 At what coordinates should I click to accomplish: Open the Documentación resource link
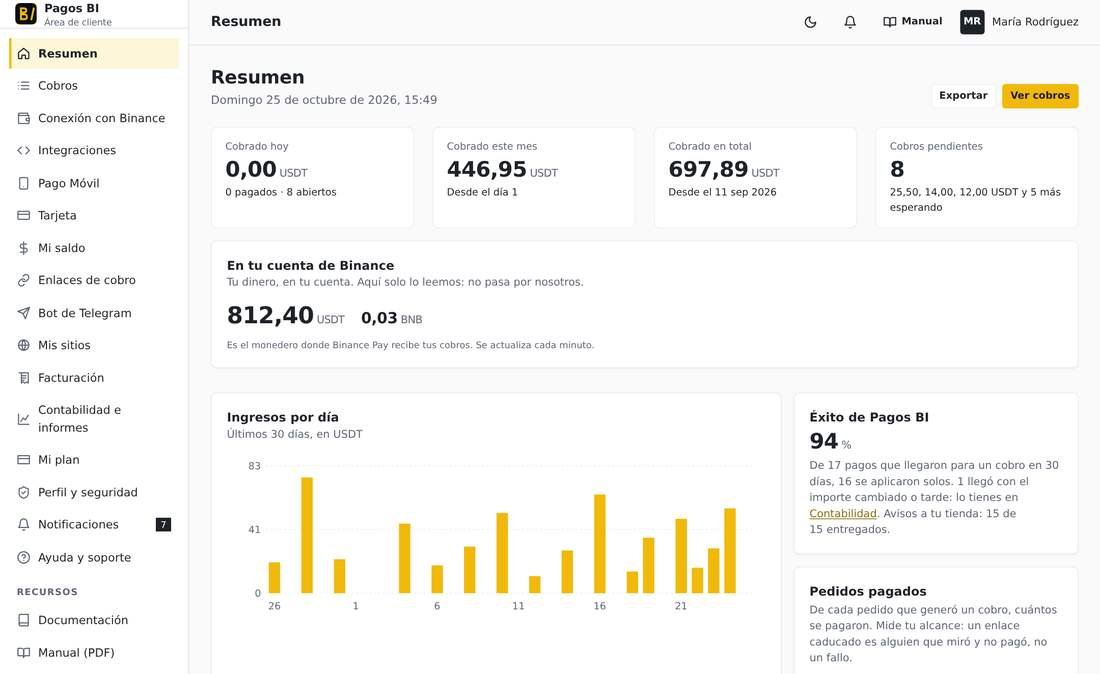[x=94, y=620]
